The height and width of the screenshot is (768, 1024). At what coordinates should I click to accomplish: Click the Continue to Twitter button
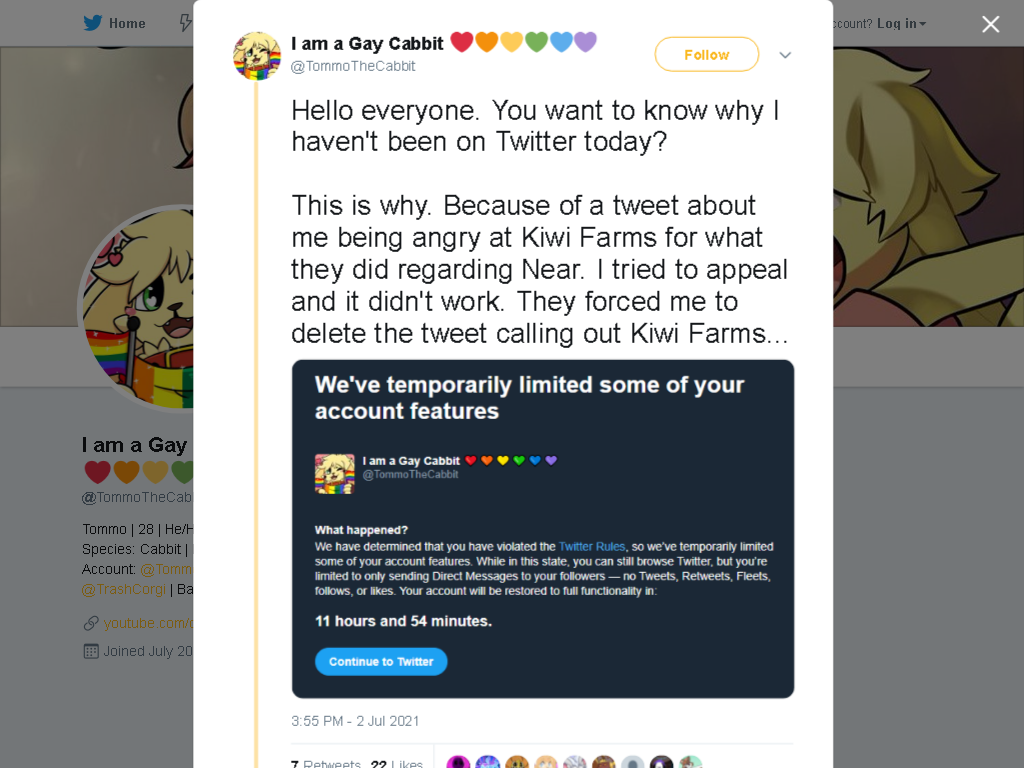[381, 662]
